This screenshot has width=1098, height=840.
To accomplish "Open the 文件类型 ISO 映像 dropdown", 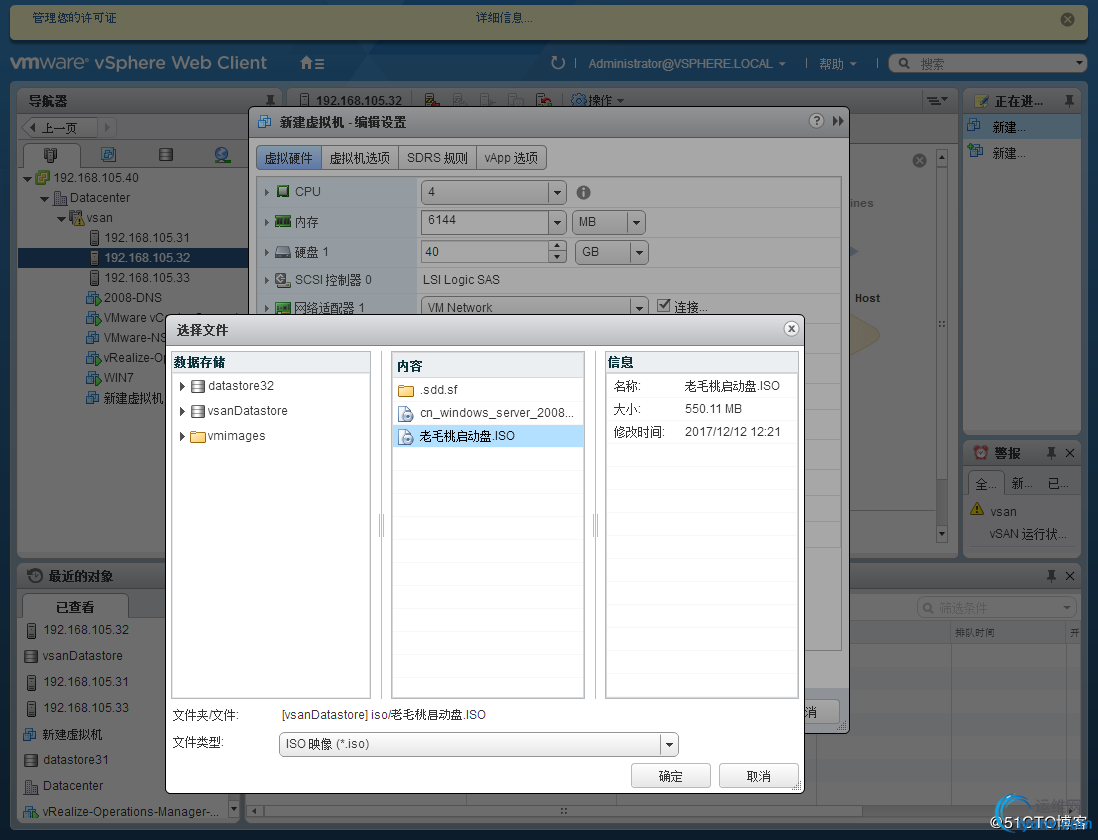I will 669,744.
